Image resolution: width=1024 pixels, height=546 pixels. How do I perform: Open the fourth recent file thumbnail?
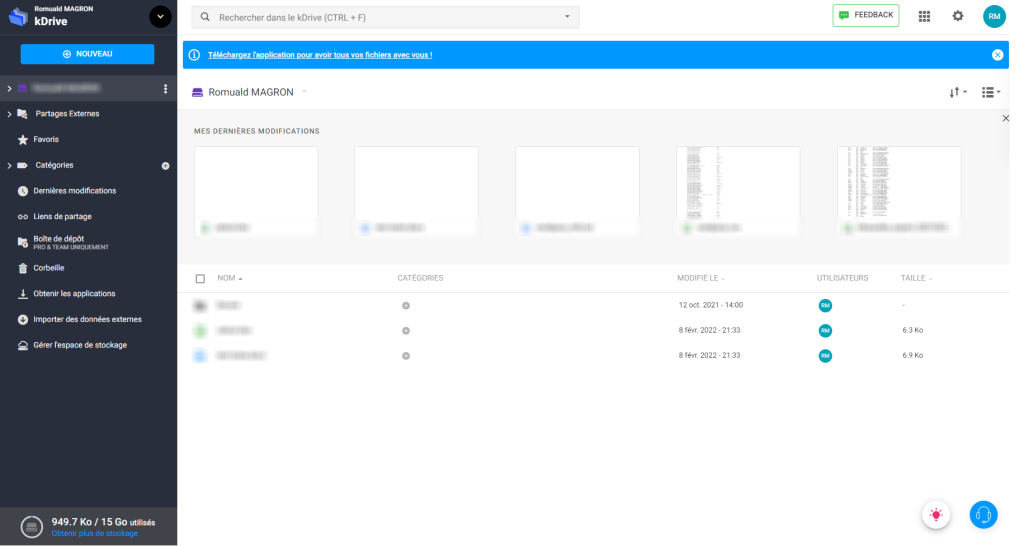[738, 191]
